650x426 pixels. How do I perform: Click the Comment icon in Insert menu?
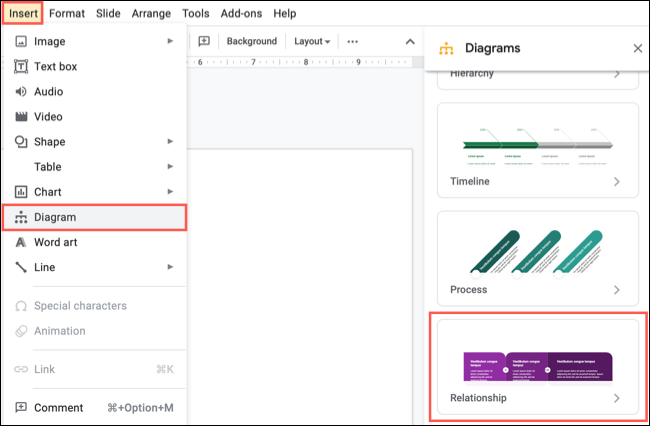coord(21,407)
